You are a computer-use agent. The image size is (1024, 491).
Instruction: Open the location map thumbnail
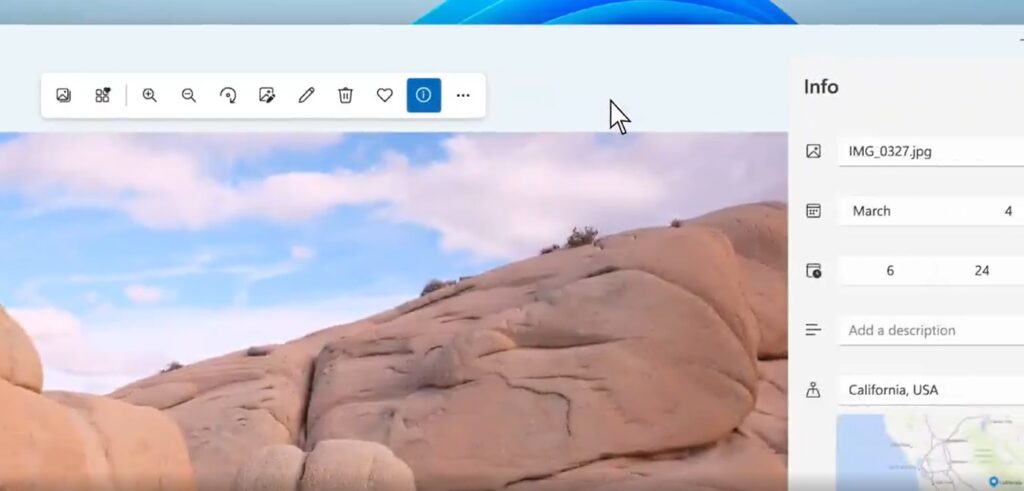coord(930,452)
